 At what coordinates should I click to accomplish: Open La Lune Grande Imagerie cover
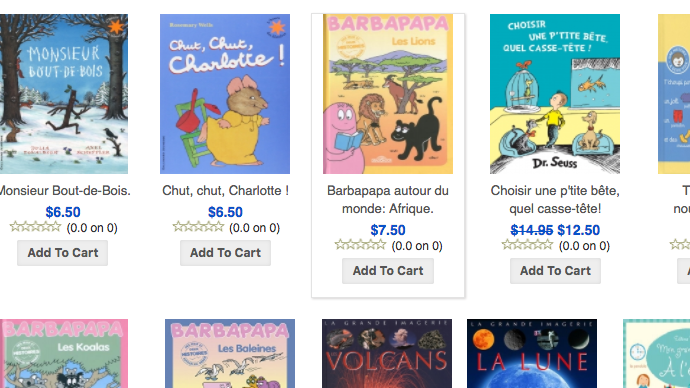[x=532, y=354]
